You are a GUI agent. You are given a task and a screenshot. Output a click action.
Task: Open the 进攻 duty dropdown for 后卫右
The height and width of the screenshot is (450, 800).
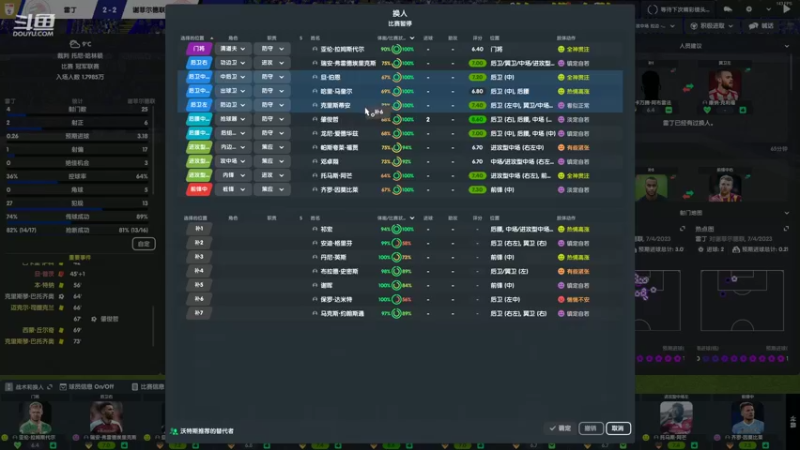(x=272, y=63)
